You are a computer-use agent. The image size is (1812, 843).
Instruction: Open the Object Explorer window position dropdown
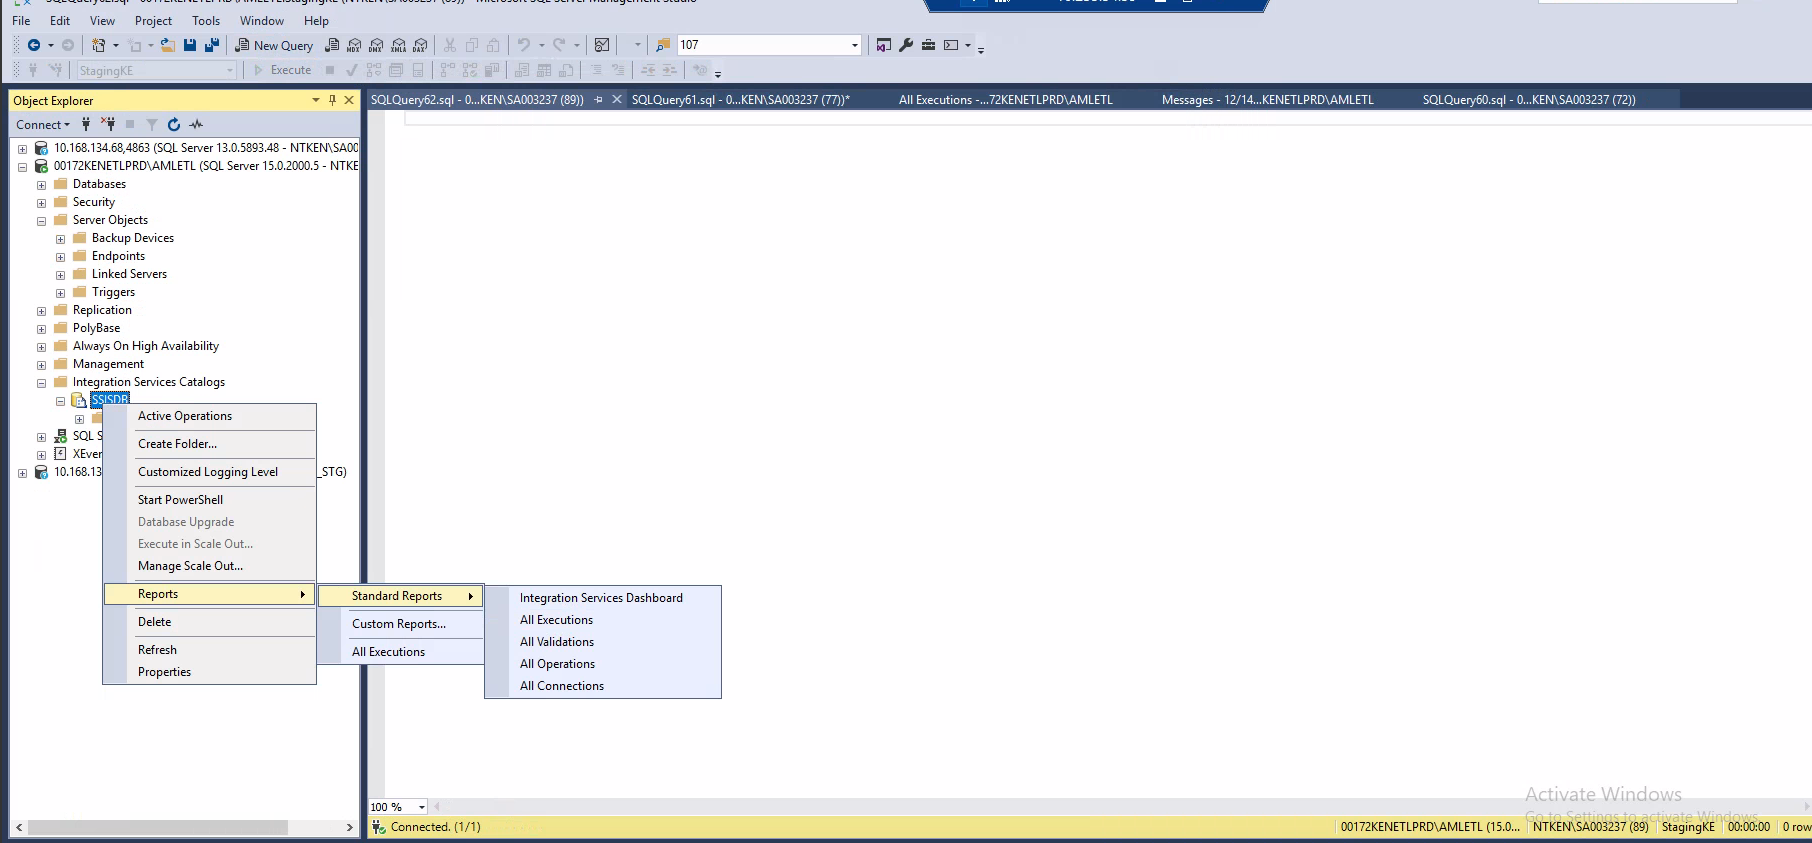(316, 100)
